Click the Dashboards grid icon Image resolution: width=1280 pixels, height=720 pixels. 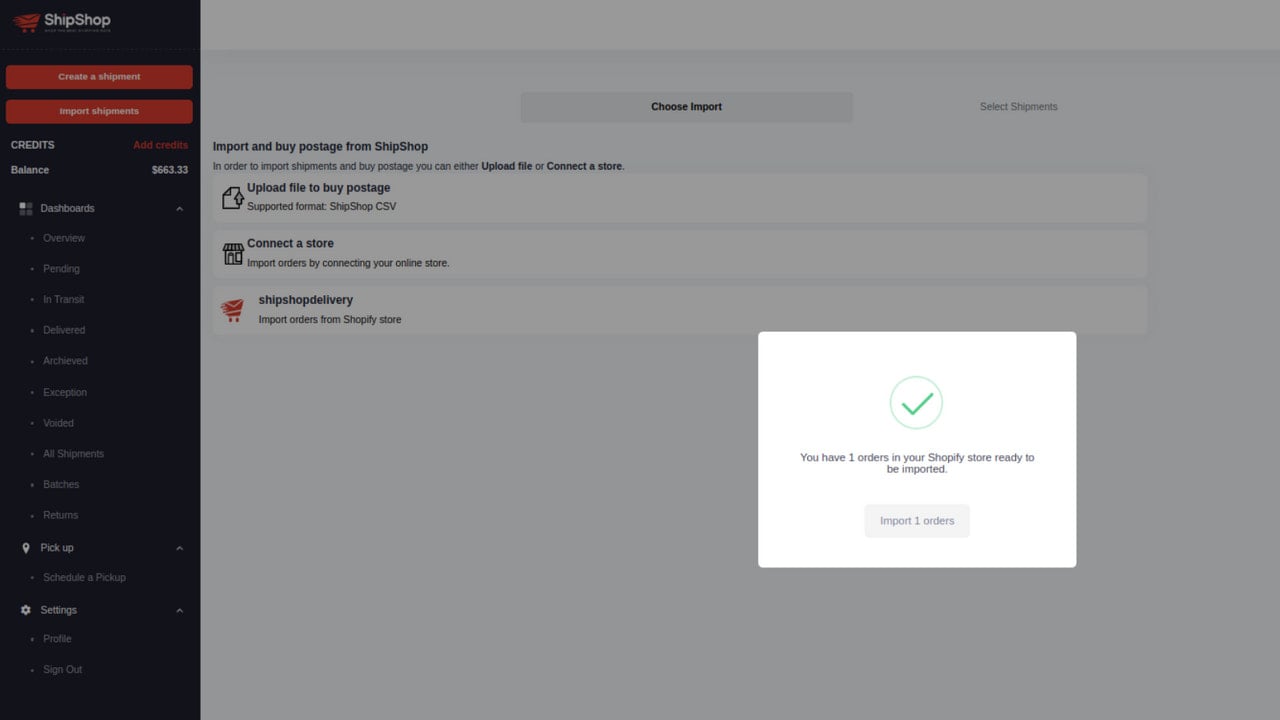[26, 208]
